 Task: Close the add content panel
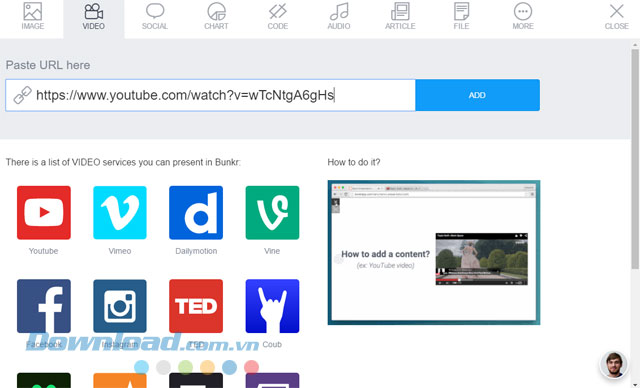pyautogui.click(x=617, y=17)
